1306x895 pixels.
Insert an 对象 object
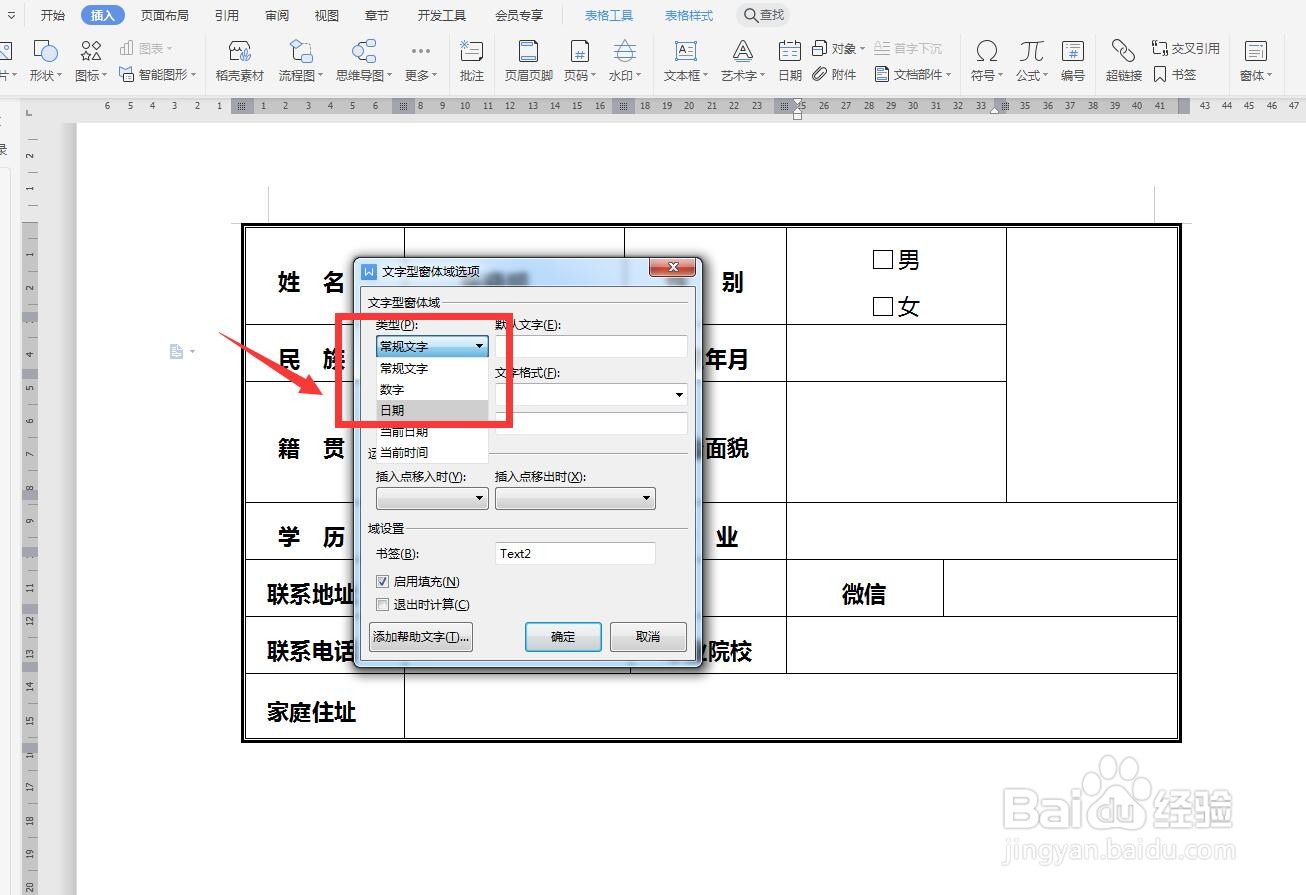coord(838,48)
